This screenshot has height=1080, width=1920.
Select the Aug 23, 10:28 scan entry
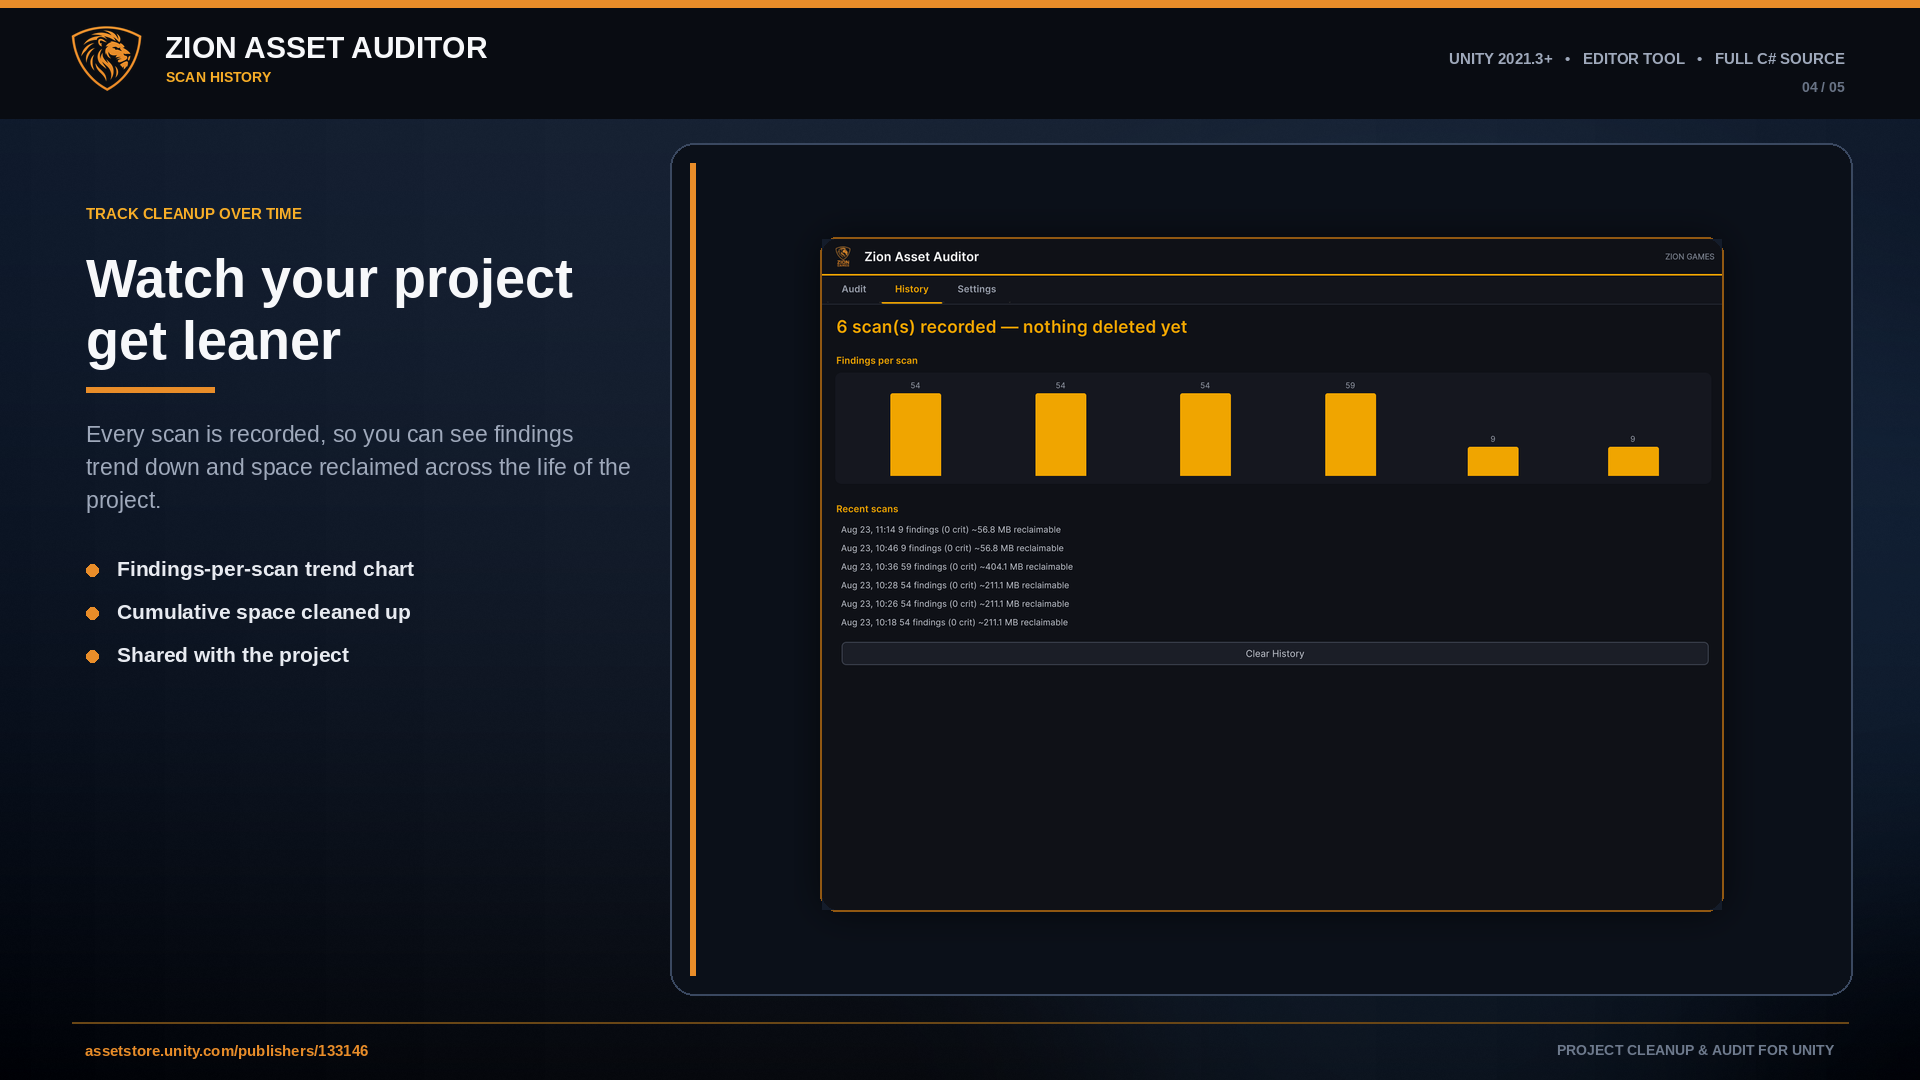(x=955, y=586)
